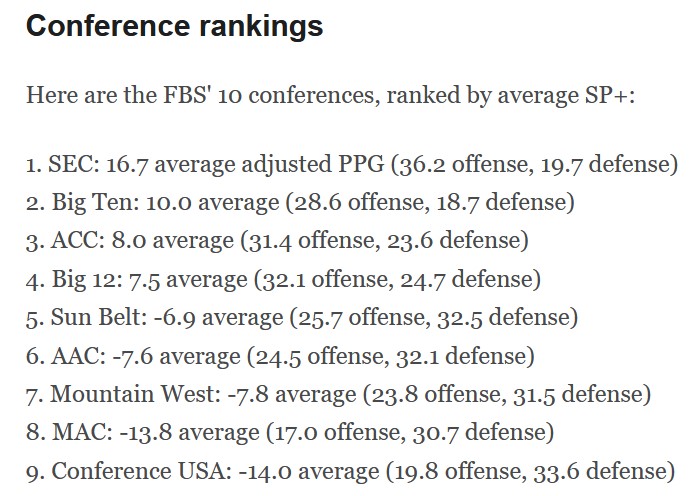
Task: Select the ACC conference name in third place
Action: [x=68, y=241]
